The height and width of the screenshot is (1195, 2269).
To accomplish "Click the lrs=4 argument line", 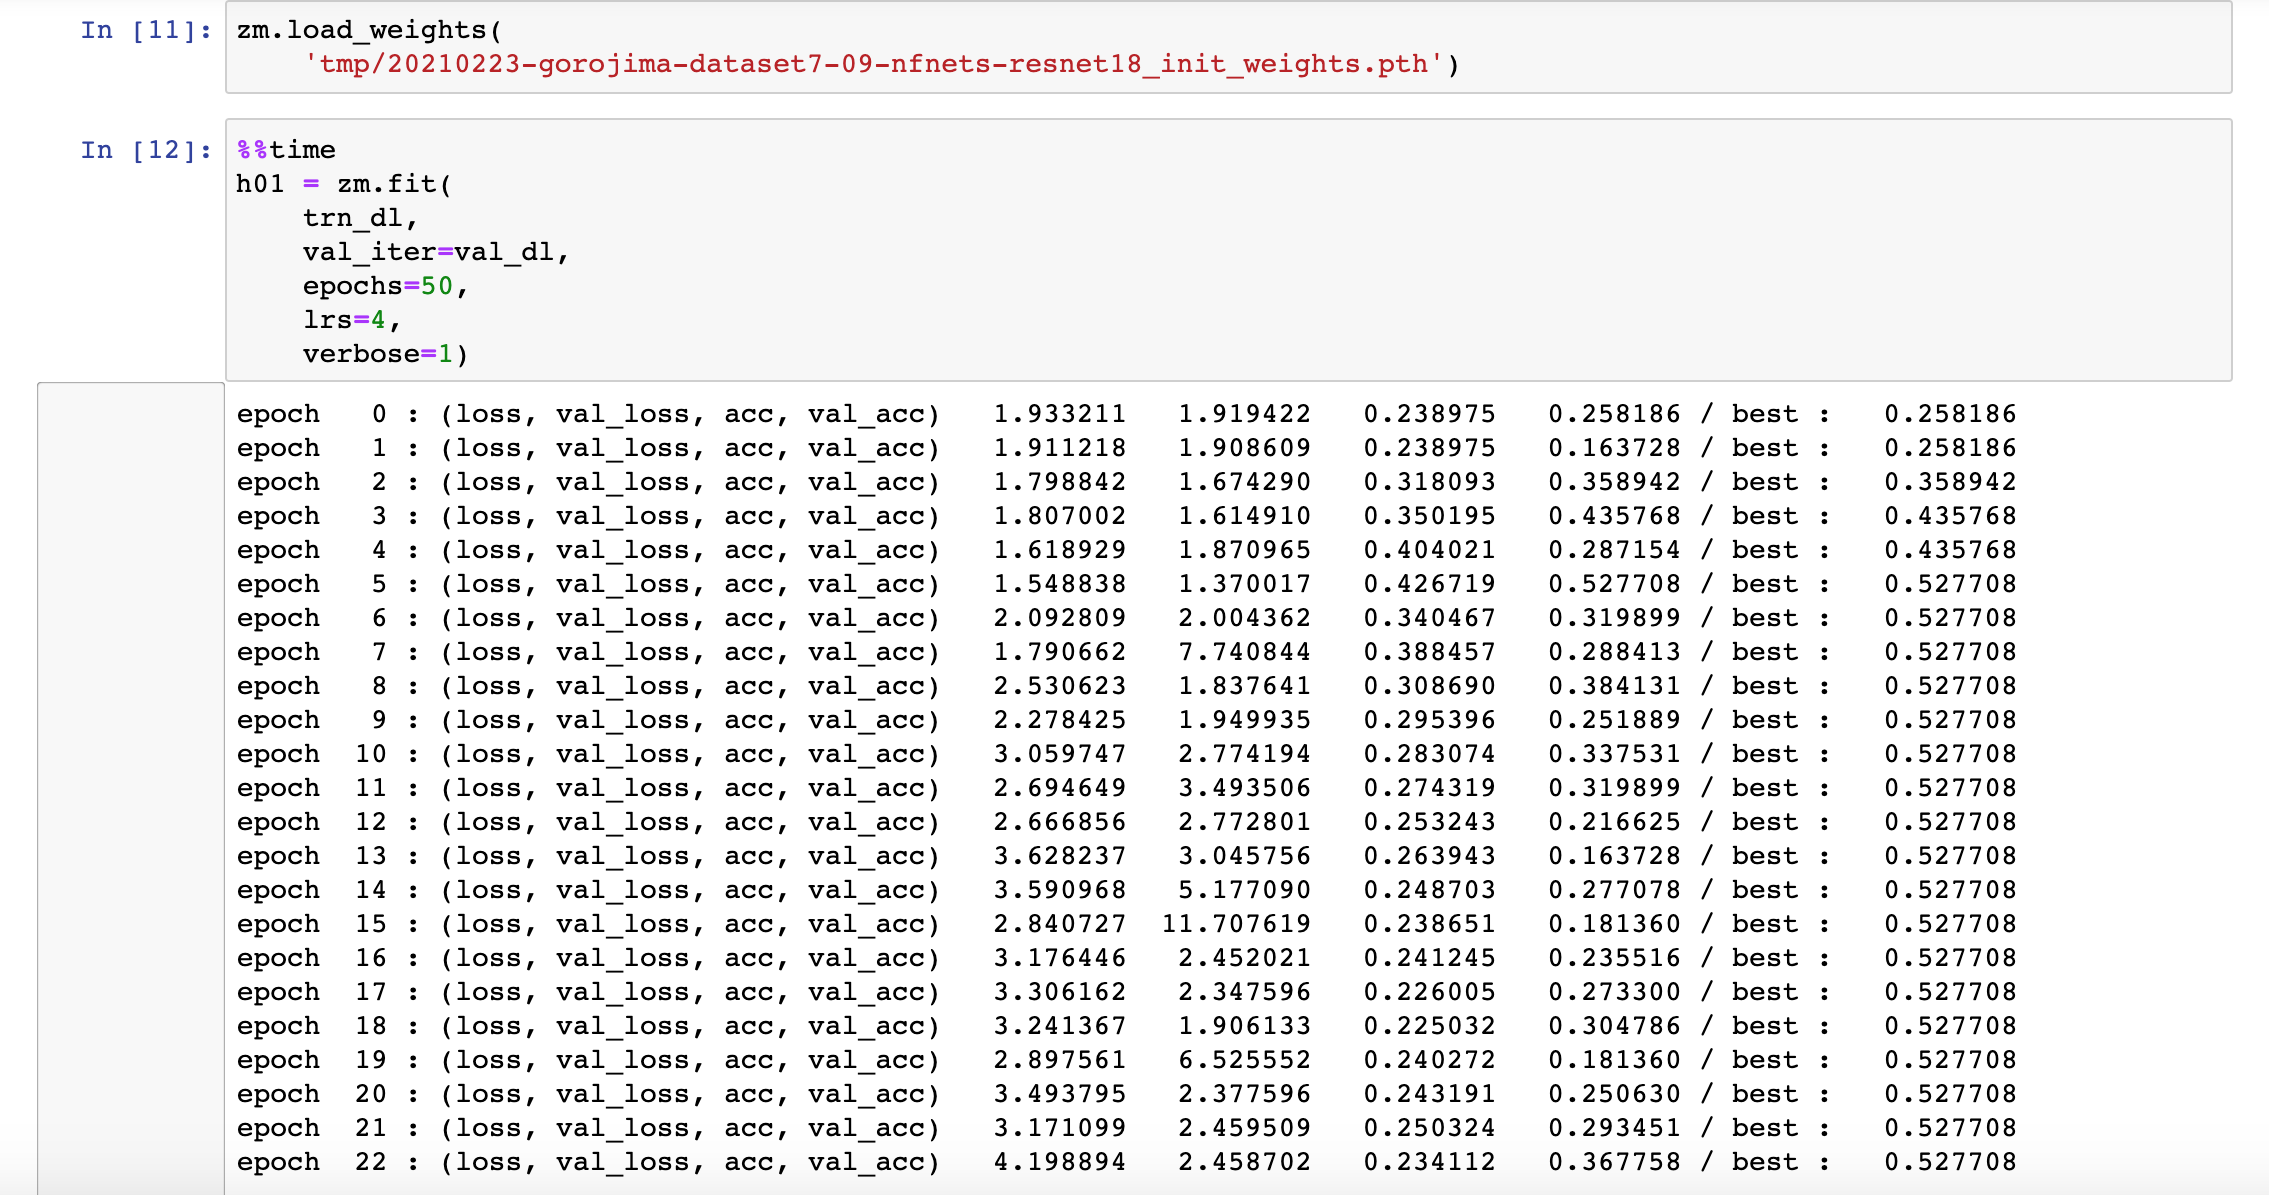I will pyautogui.click(x=352, y=320).
